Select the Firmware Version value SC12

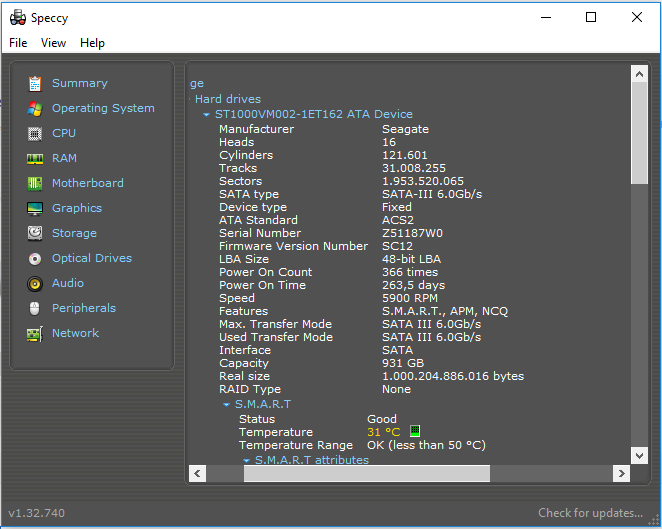tap(397, 246)
